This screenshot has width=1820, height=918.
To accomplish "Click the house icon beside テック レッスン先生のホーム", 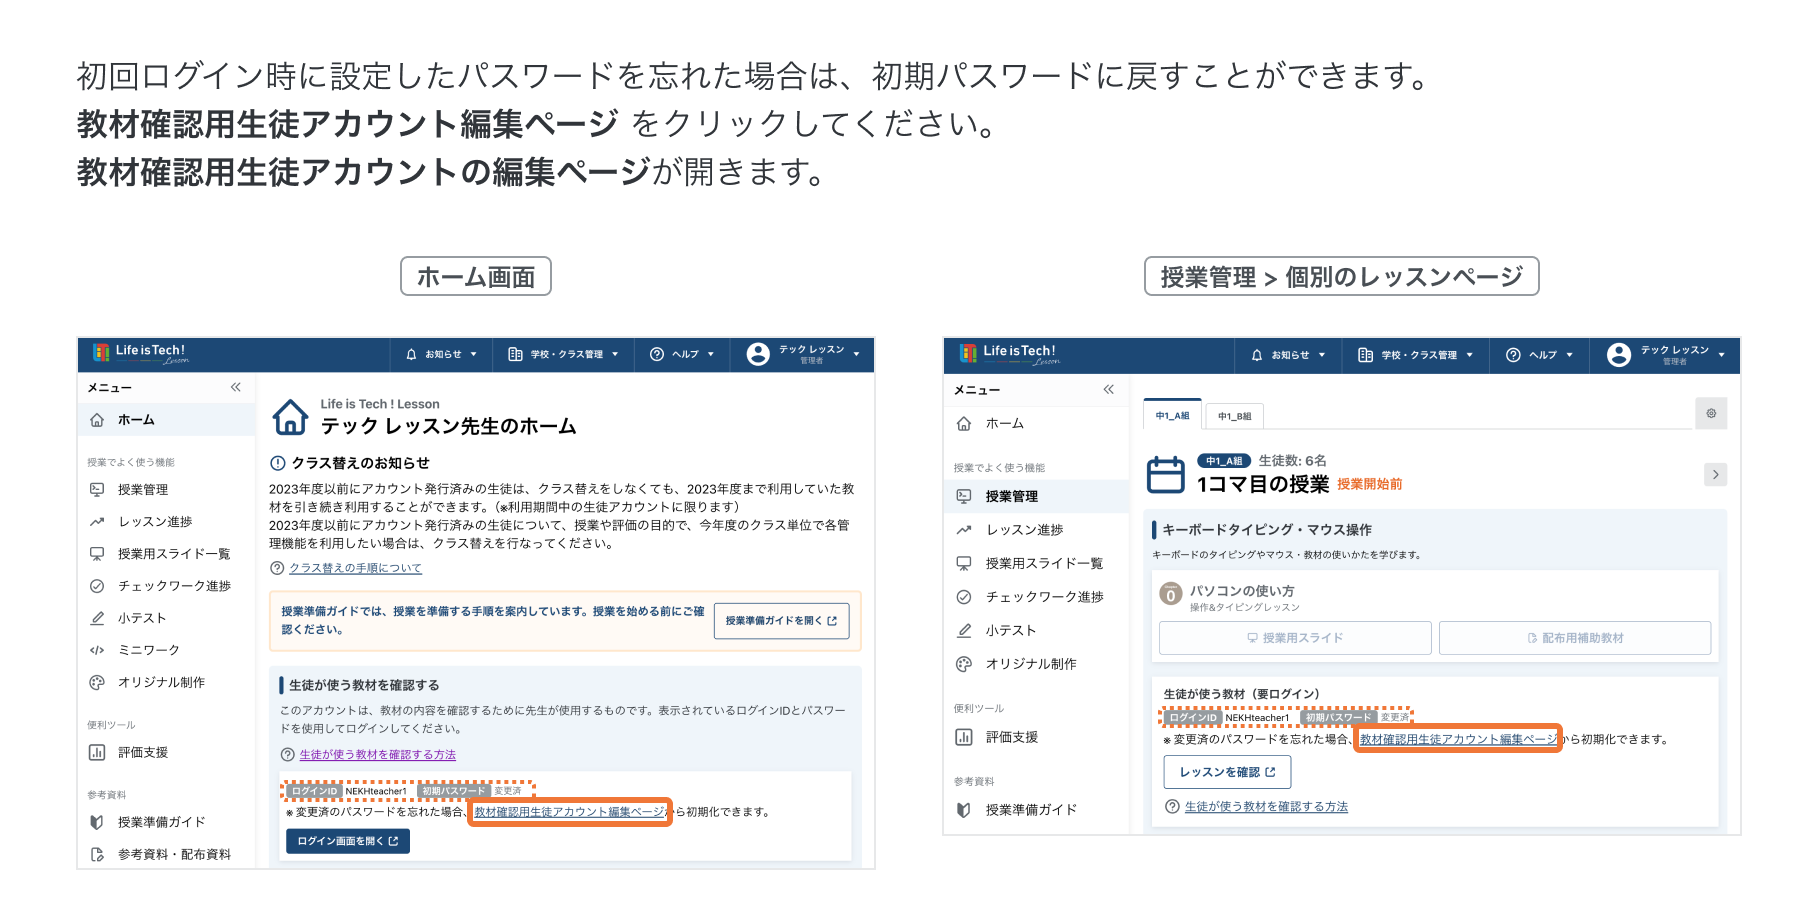I will point(291,417).
